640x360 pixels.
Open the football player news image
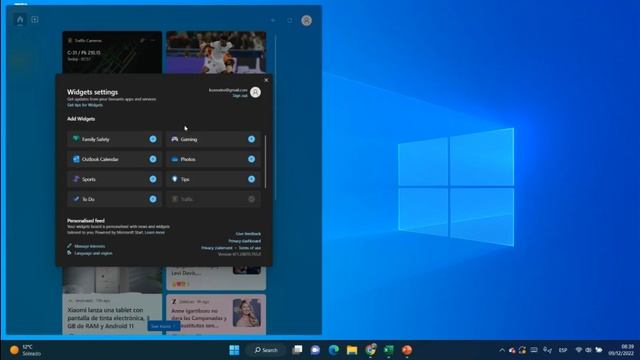click(216, 52)
